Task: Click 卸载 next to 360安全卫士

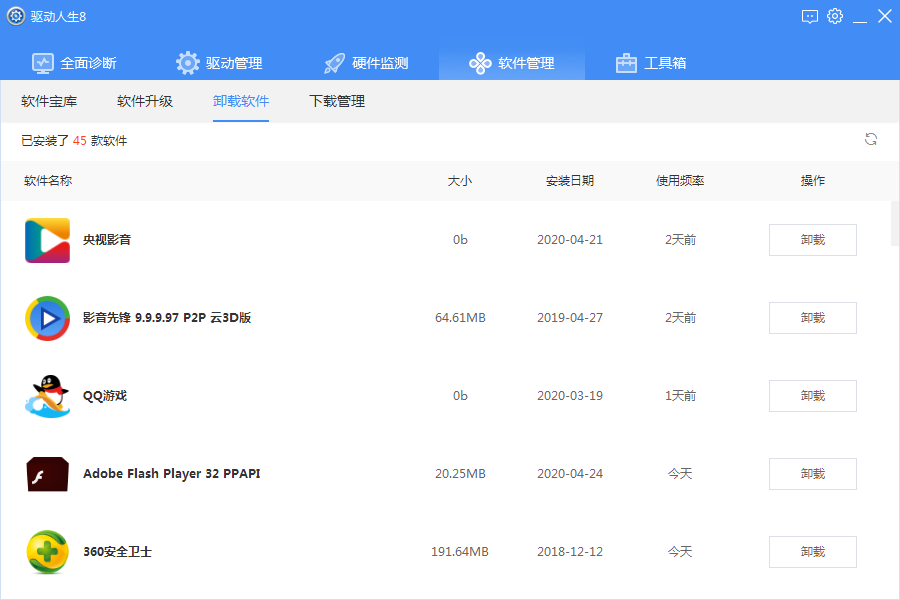Action: click(812, 551)
